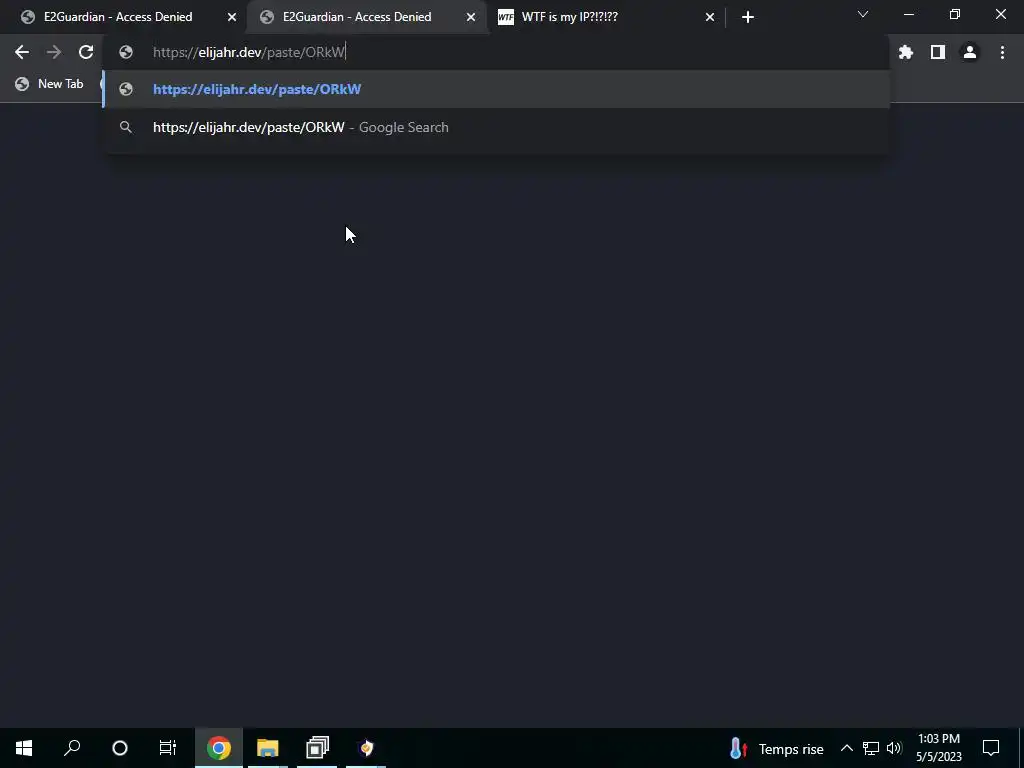1024x768 pixels.
Task: Go back with the browser back arrow
Action: pos(22,52)
